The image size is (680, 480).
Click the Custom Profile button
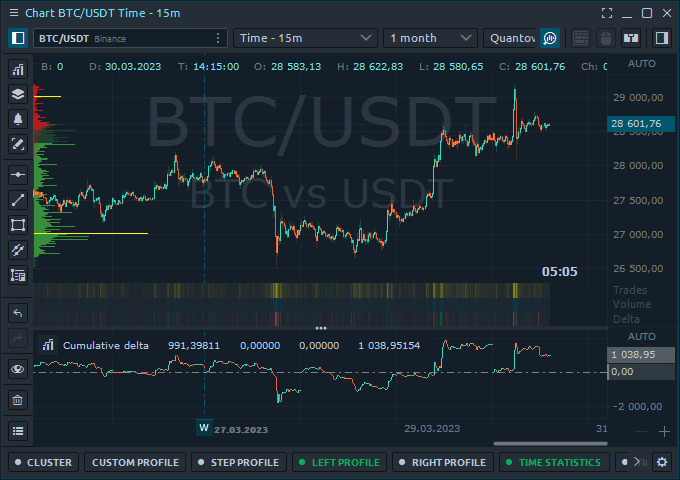click(x=135, y=462)
